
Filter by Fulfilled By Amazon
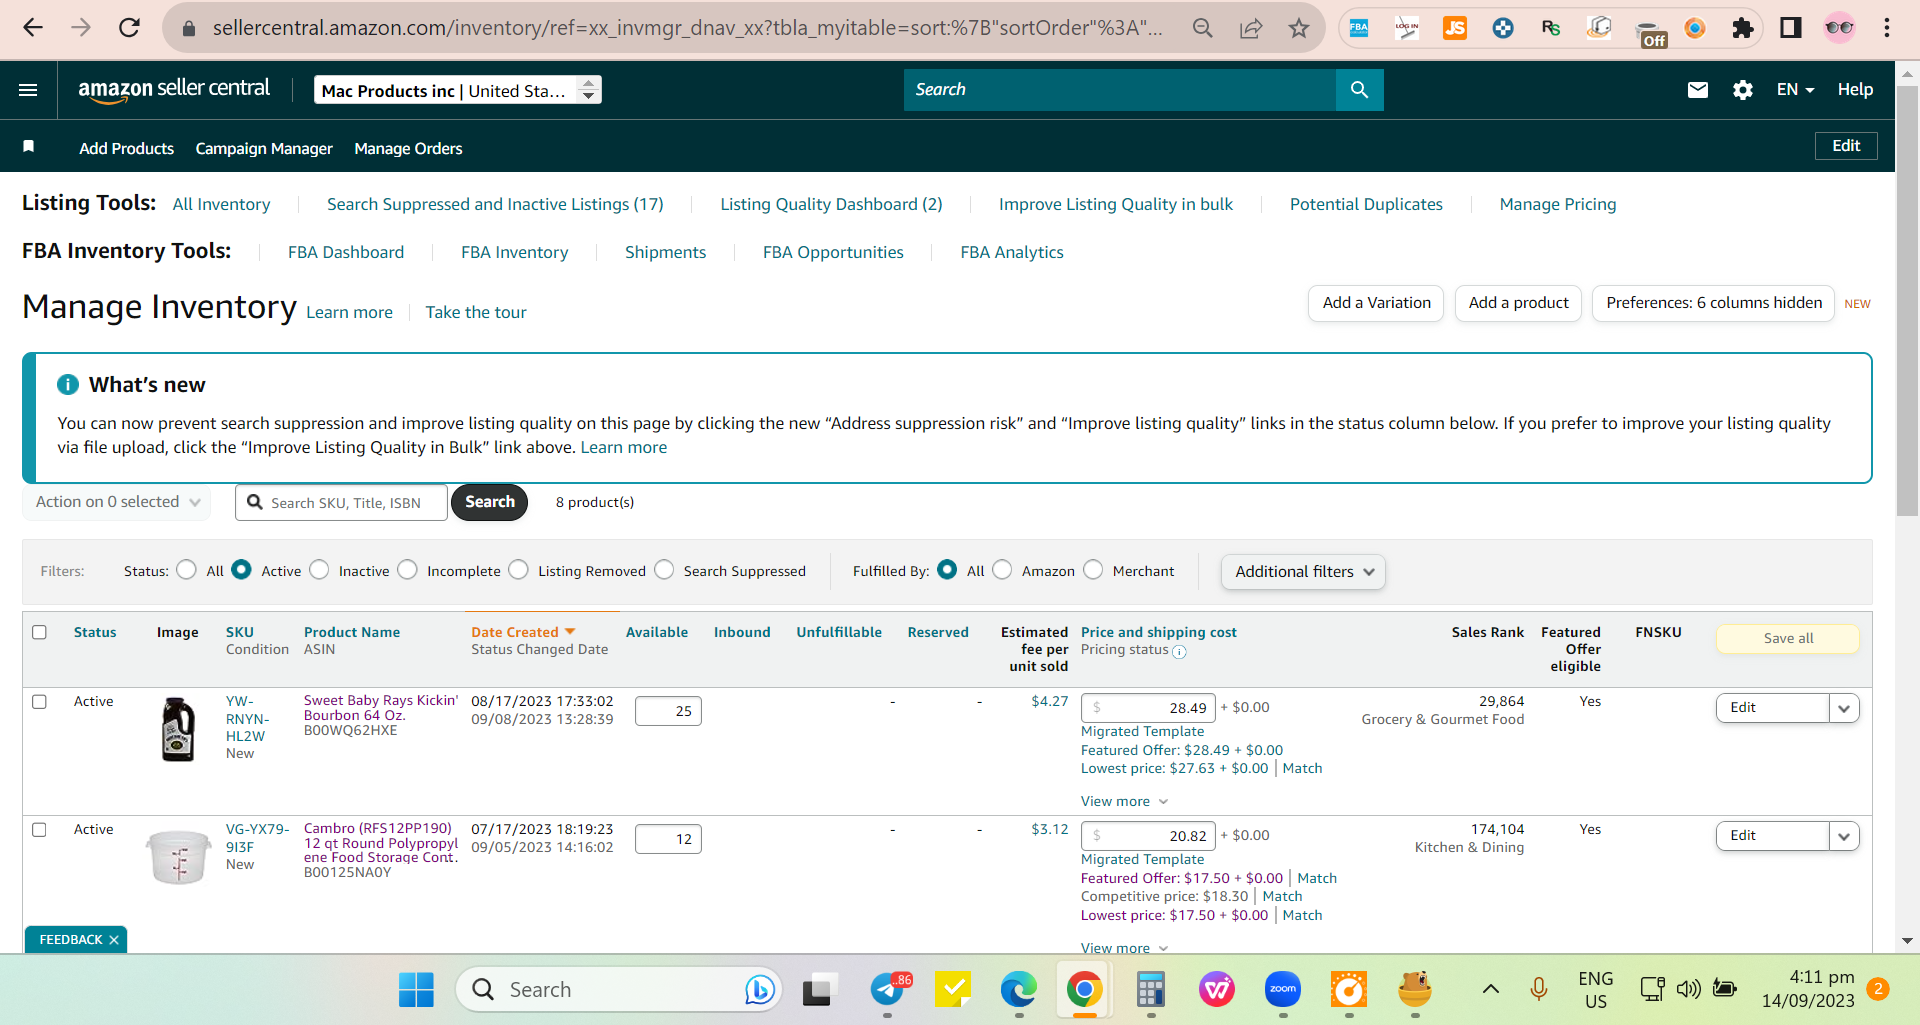point(1002,570)
